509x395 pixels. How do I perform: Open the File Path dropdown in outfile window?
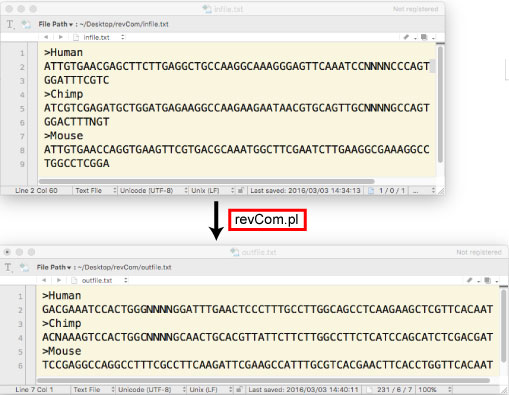(54, 267)
